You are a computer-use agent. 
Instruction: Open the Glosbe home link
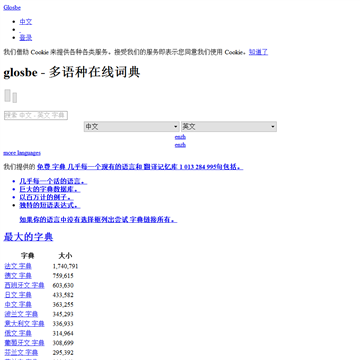pos(12,8)
